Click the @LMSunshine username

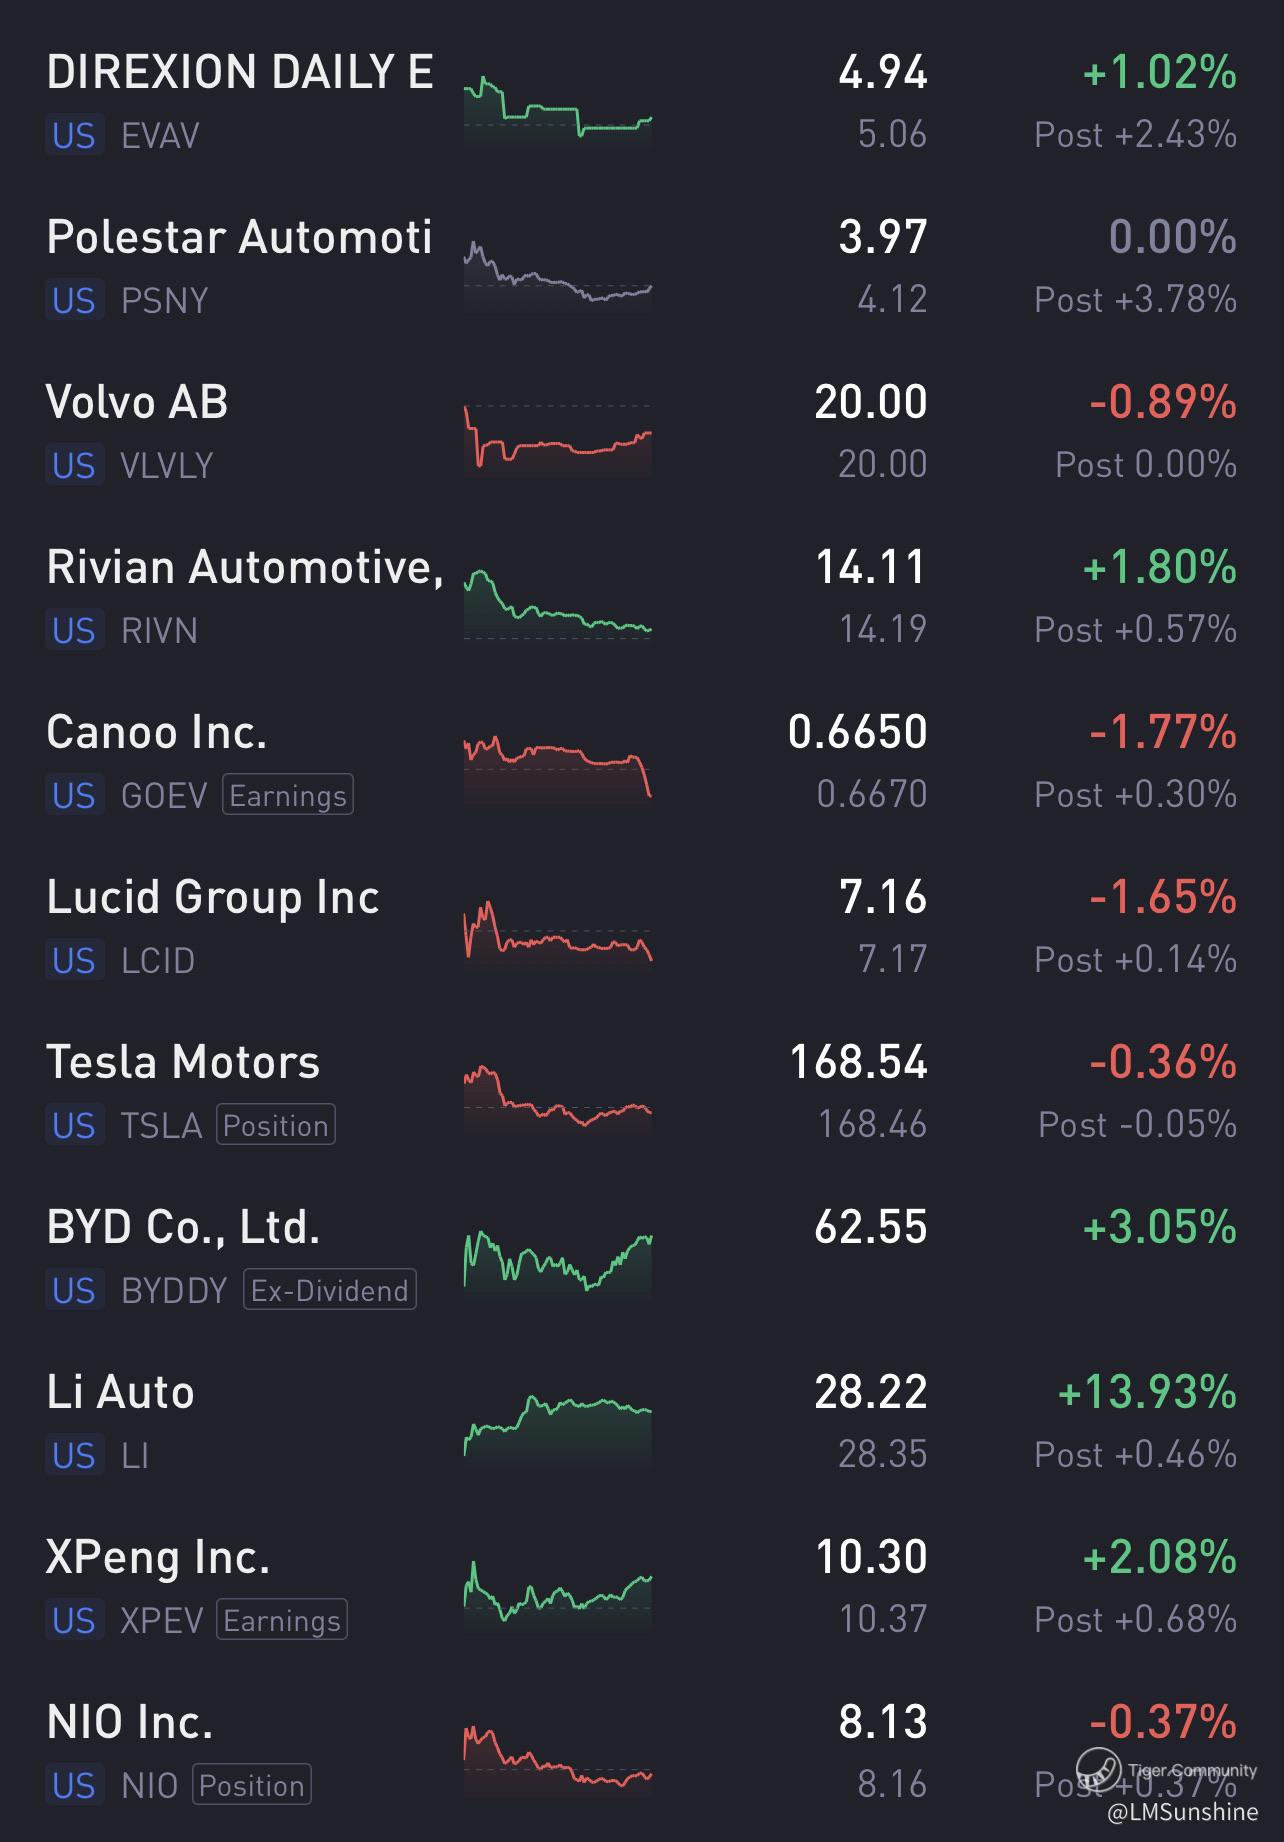click(1182, 1811)
